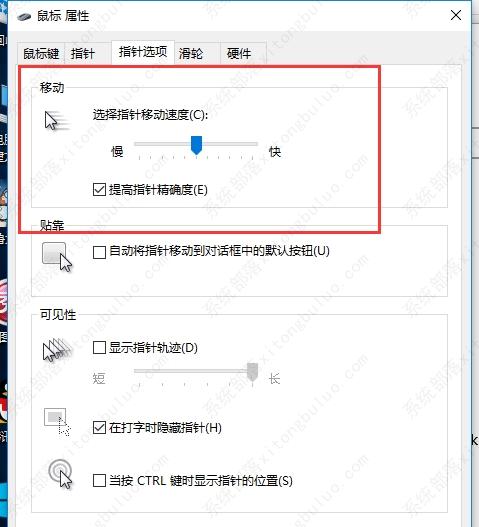Image resolution: width=479 pixels, height=527 pixels.
Task: Click the pointer speed slider thumb
Action: pyautogui.click(x=196, y=145)
